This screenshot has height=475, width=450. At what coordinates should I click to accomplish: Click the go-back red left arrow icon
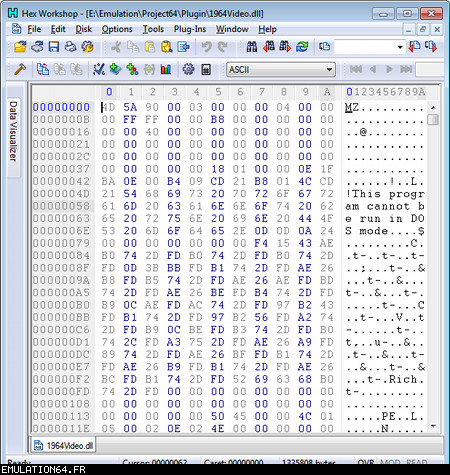coord(414,46)
